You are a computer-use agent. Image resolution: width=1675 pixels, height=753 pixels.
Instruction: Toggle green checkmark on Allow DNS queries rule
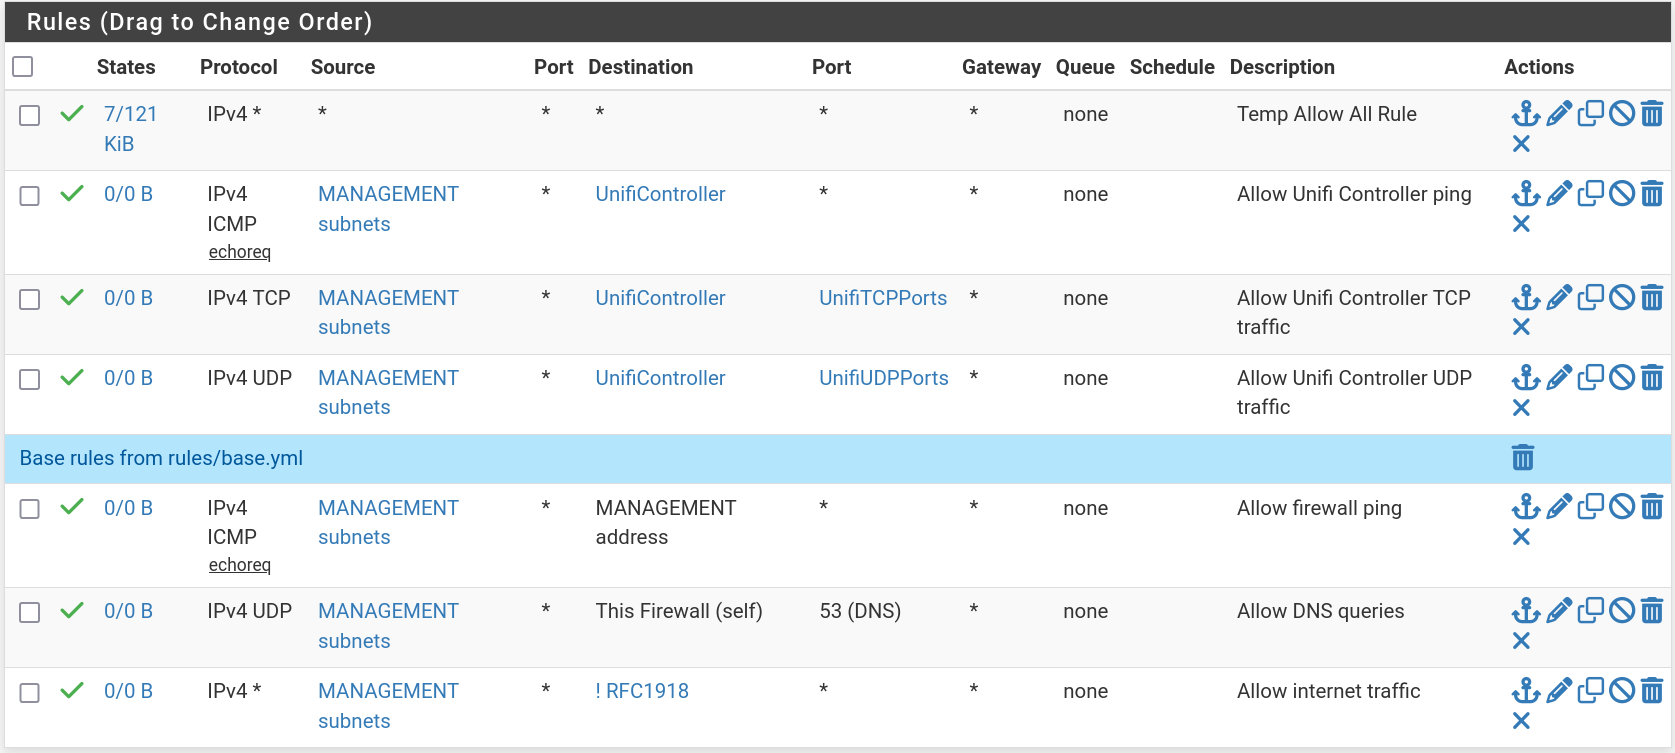coord(72,610)
